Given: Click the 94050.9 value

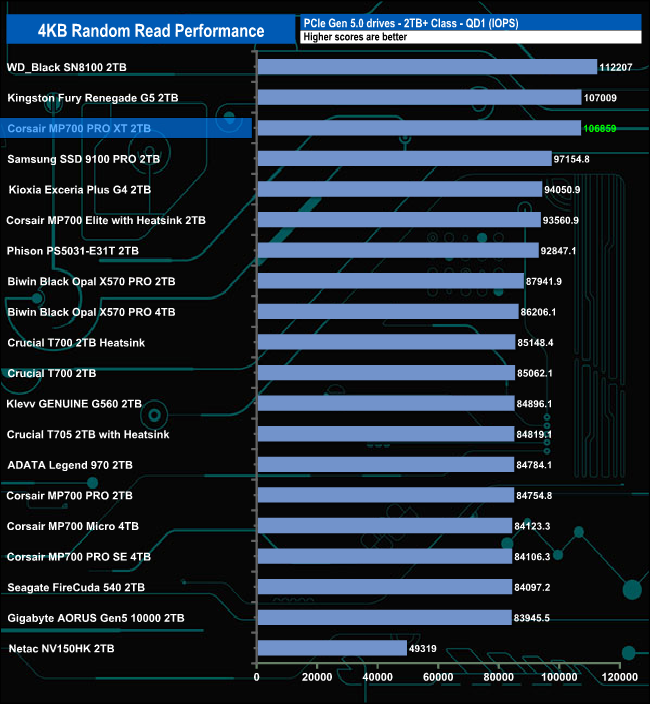Looking at the screenshot, I should tap(562, 189).
